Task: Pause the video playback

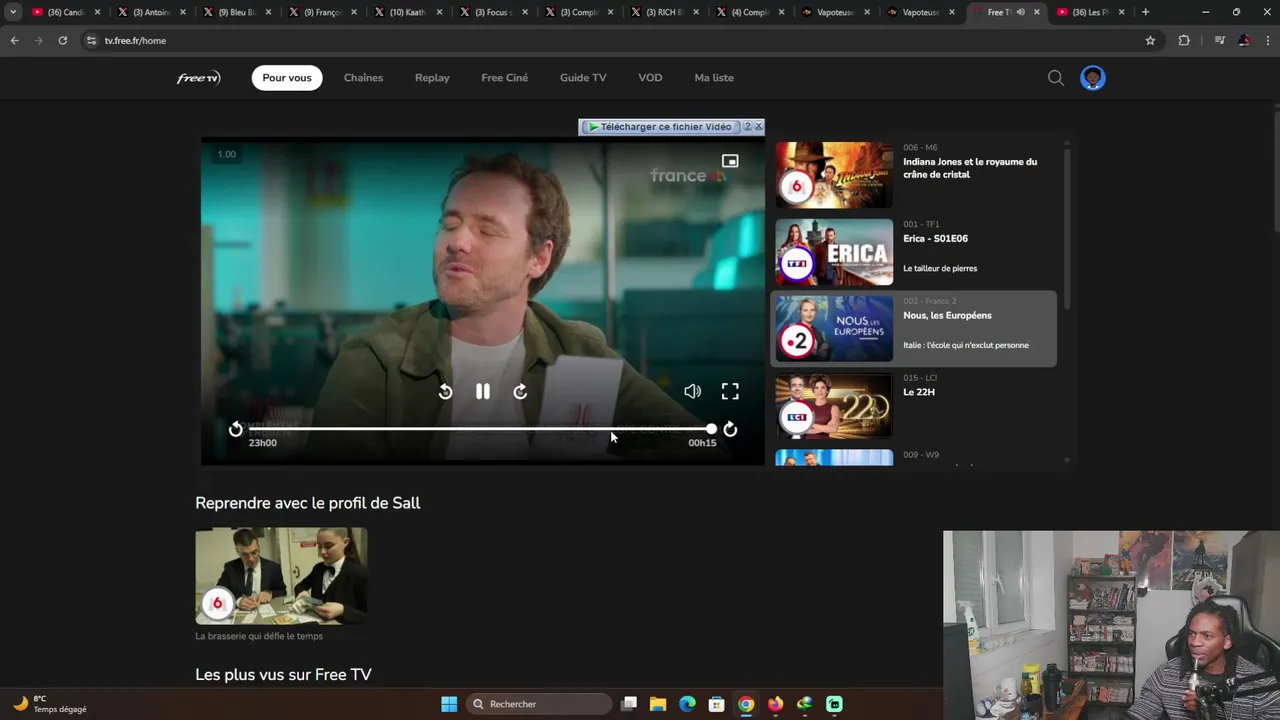Action: (483, 392)
